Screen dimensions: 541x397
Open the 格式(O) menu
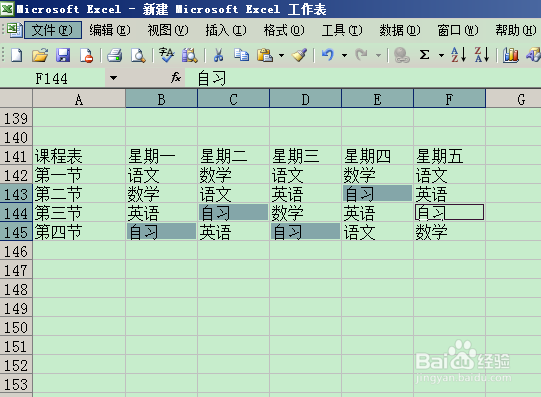[x=284, y=30]
